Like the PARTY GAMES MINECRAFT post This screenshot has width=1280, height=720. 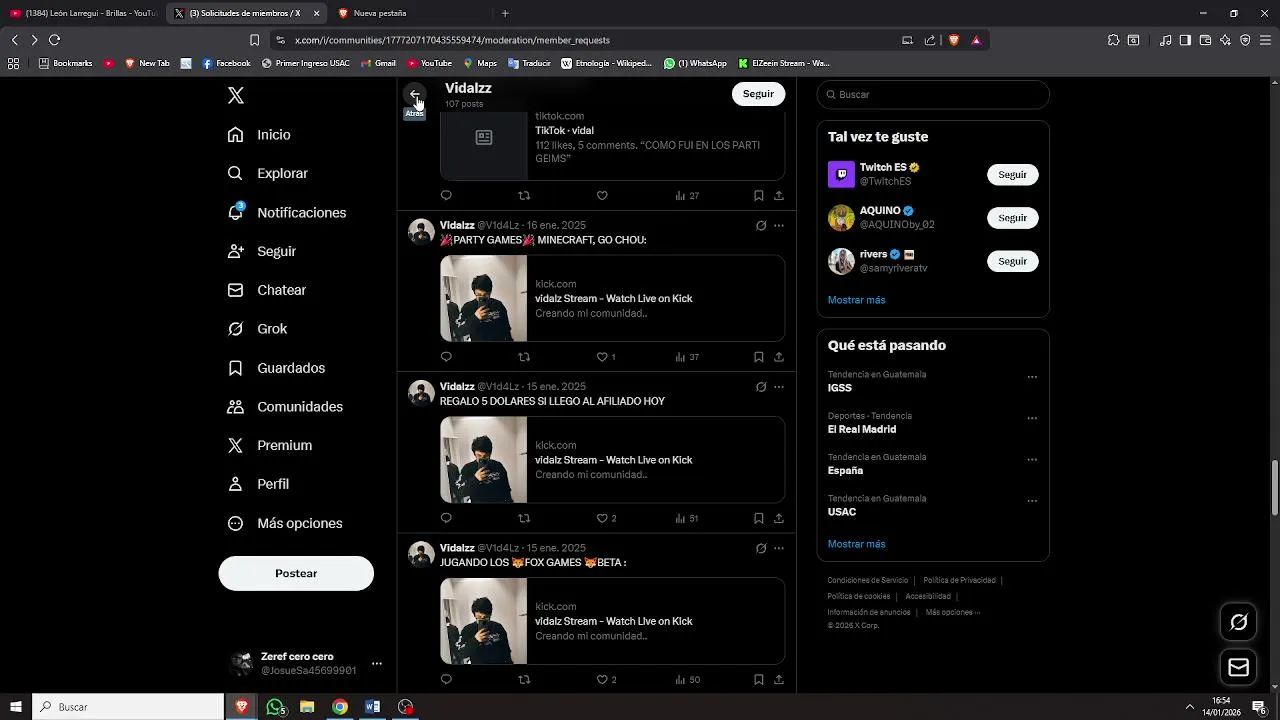click(x=602, y=357)
